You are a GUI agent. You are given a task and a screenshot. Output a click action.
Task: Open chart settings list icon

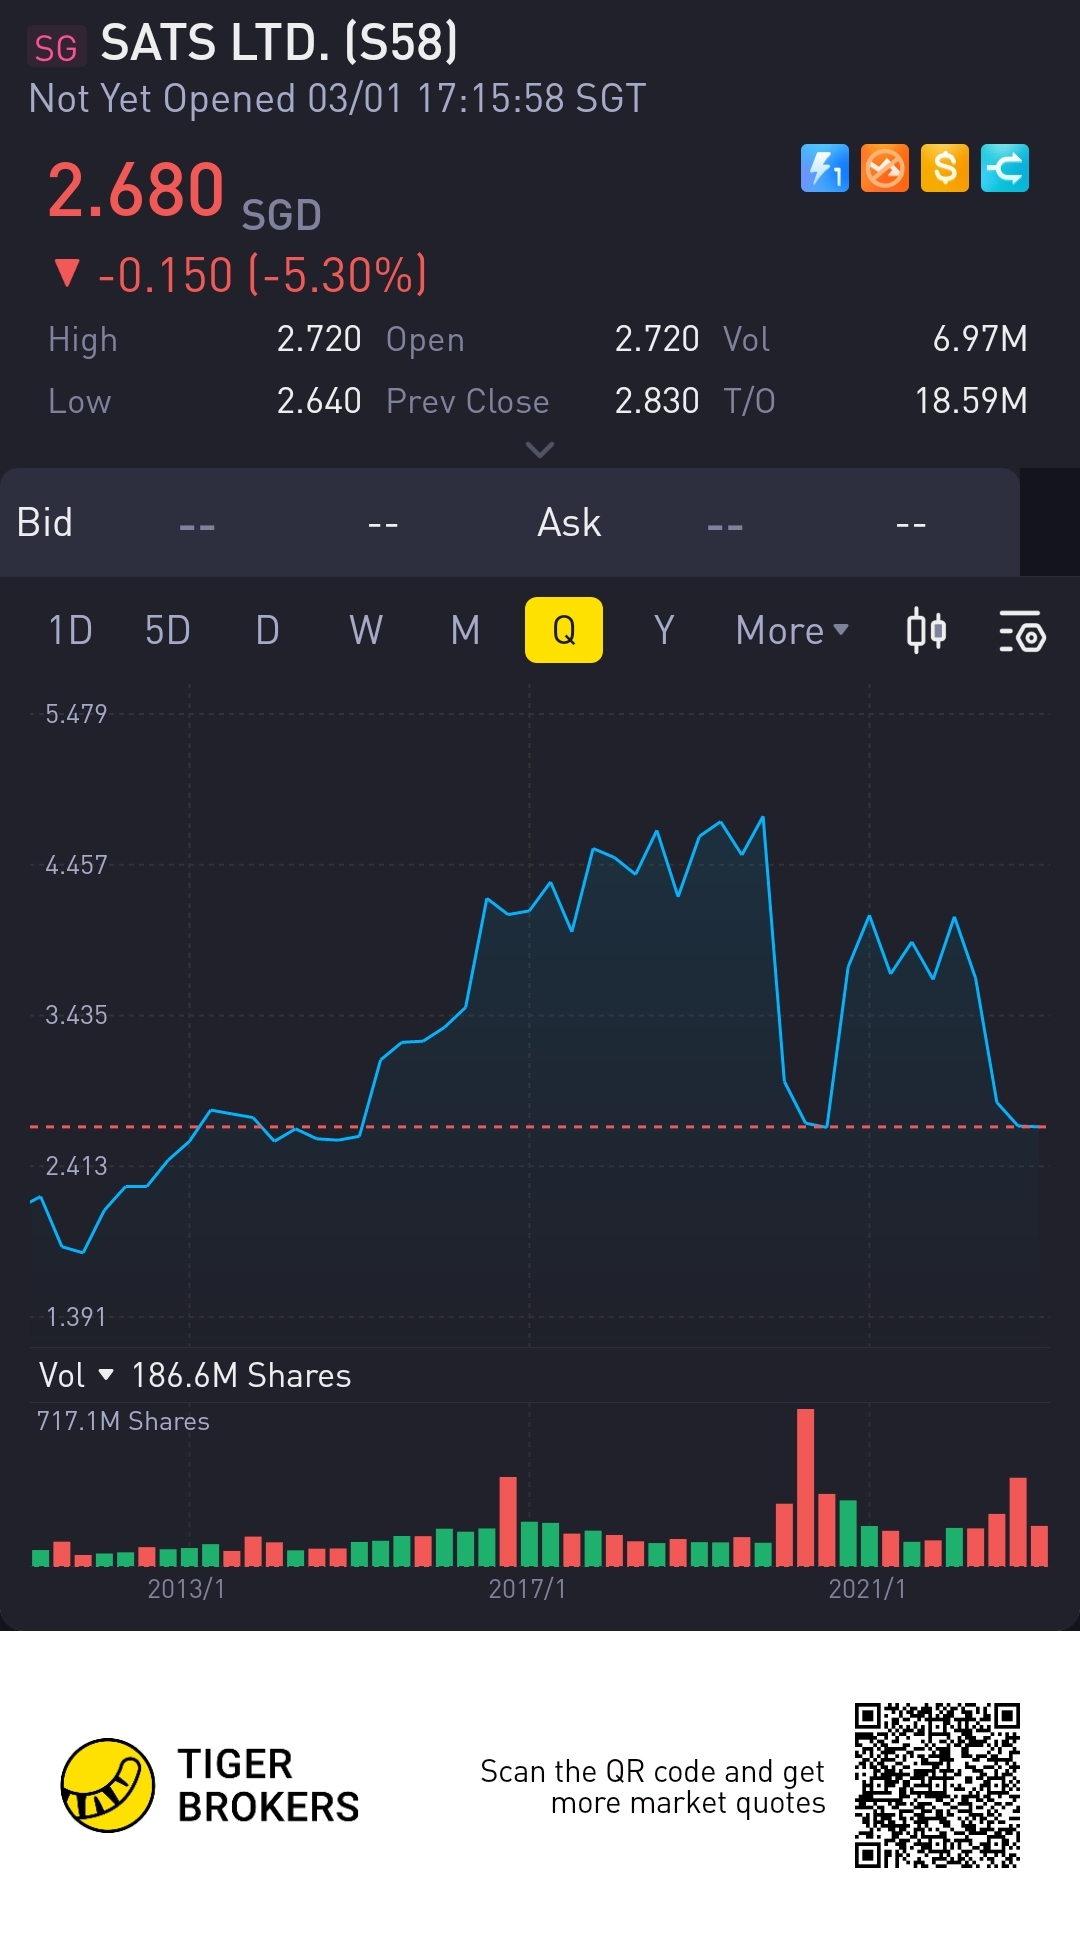[x=1022, y=631]
